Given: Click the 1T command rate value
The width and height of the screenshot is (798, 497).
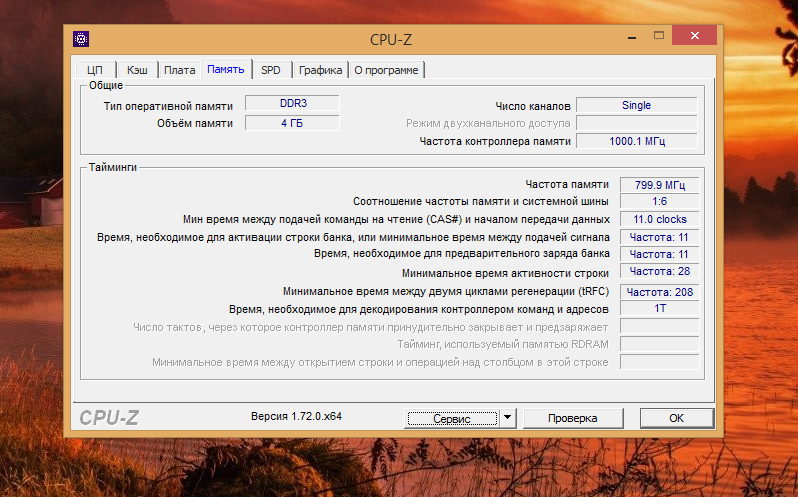Looking at the screenshot, I should (x=660, y=308).
